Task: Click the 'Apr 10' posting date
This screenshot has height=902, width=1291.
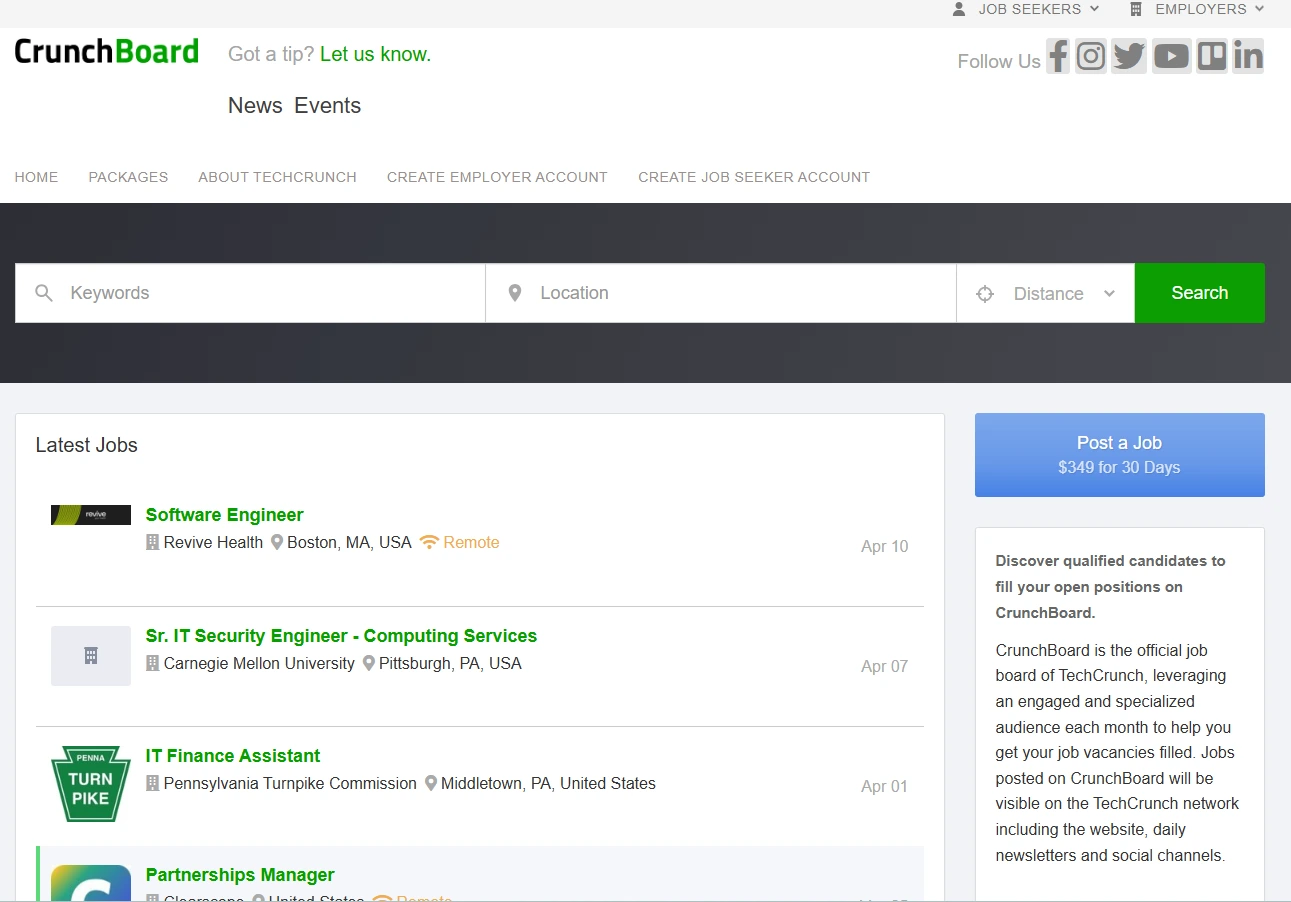Action: pyautogui.click(x=885, y=546)
